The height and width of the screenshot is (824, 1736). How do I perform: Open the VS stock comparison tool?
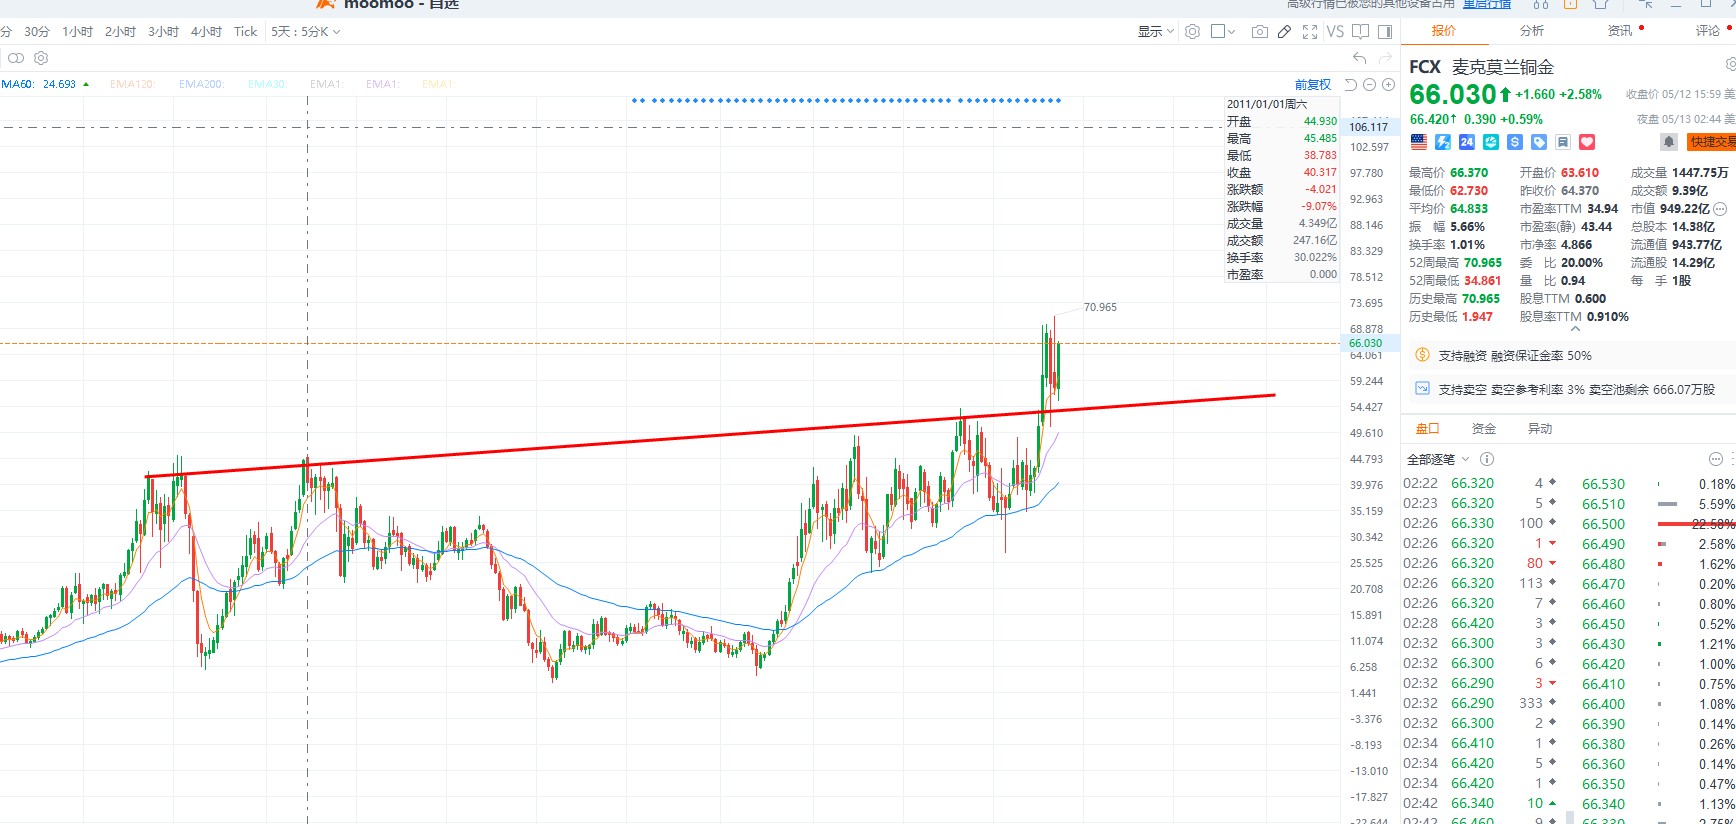tap(1335, 32)
